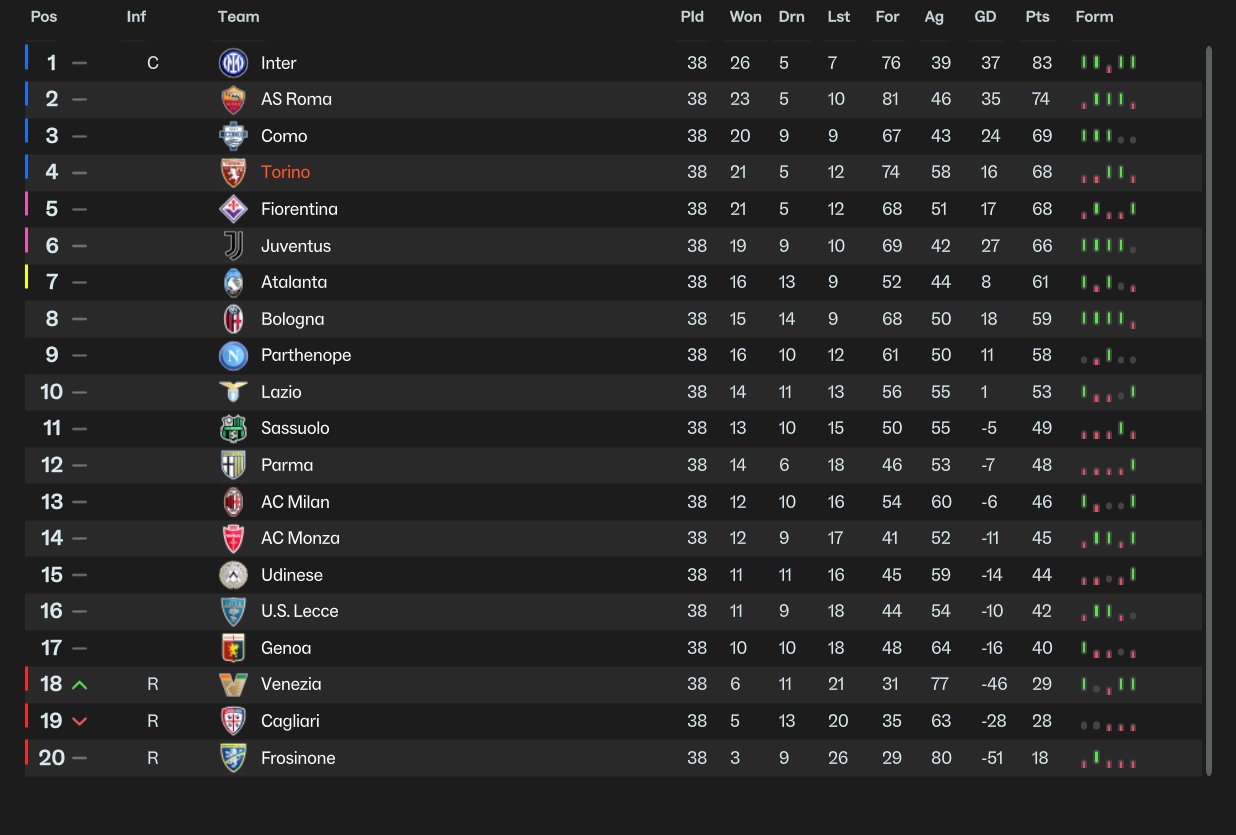Click the Fiorentina club crest
The width and height of the screenshot is (1236, 835).
pyautogui.click(x=233, y=209)
